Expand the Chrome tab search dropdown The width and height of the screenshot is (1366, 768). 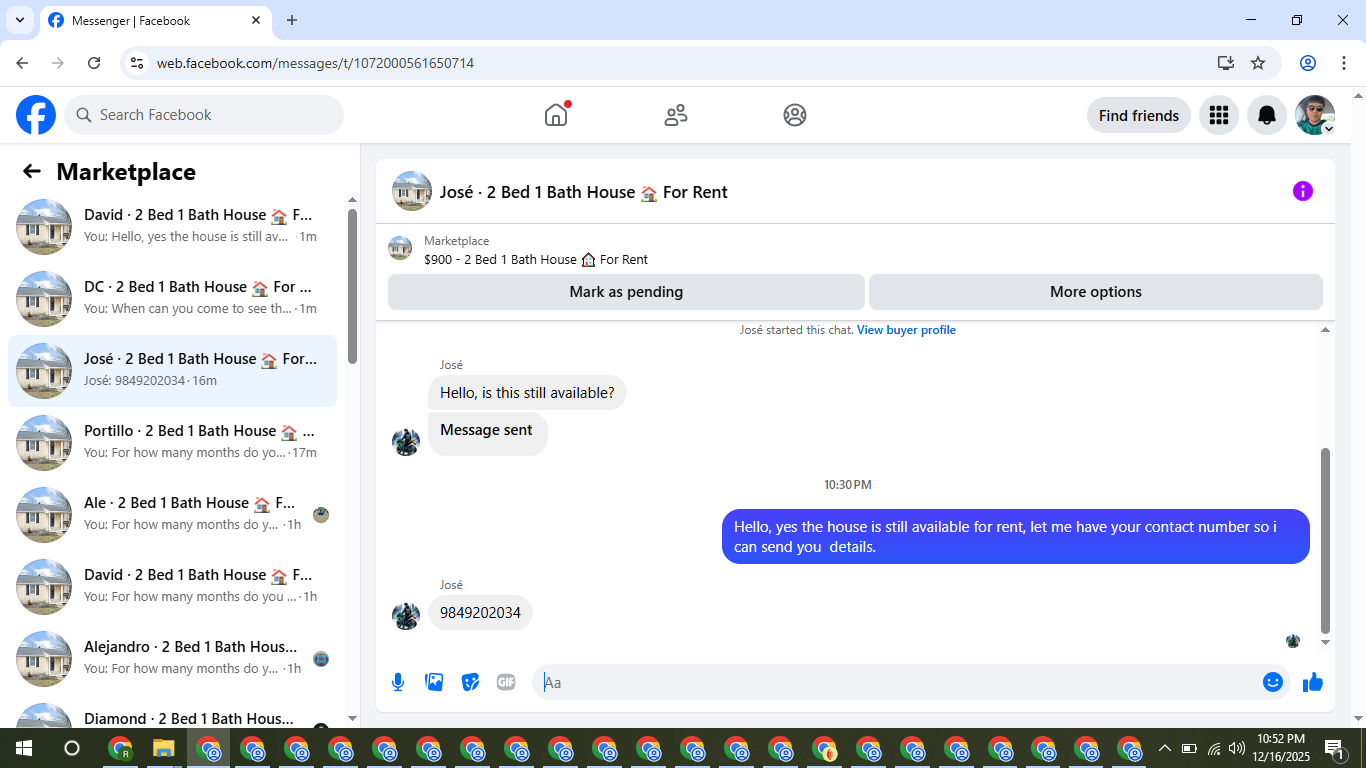pos(20,20)
